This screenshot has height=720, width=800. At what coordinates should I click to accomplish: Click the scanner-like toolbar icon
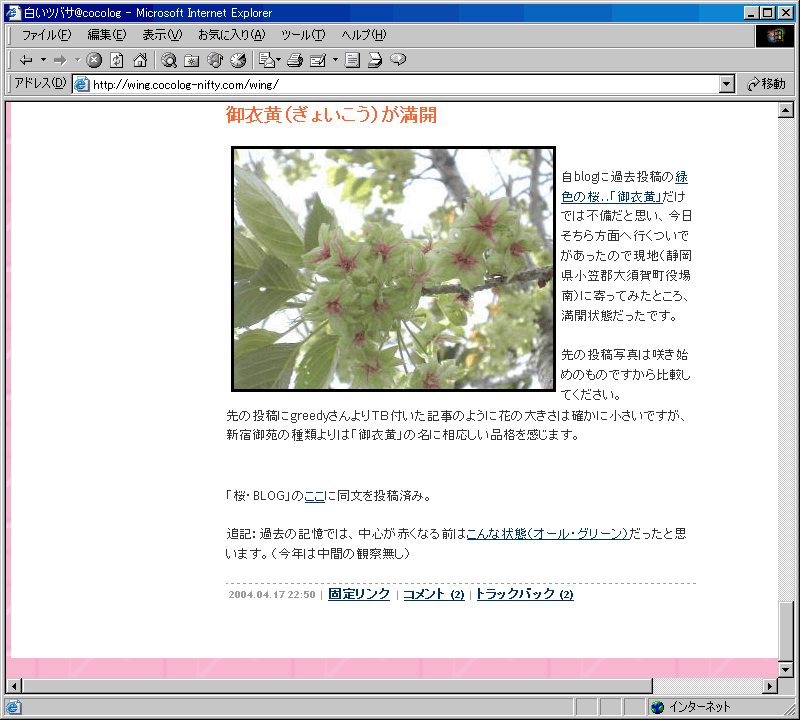[375, 60]
